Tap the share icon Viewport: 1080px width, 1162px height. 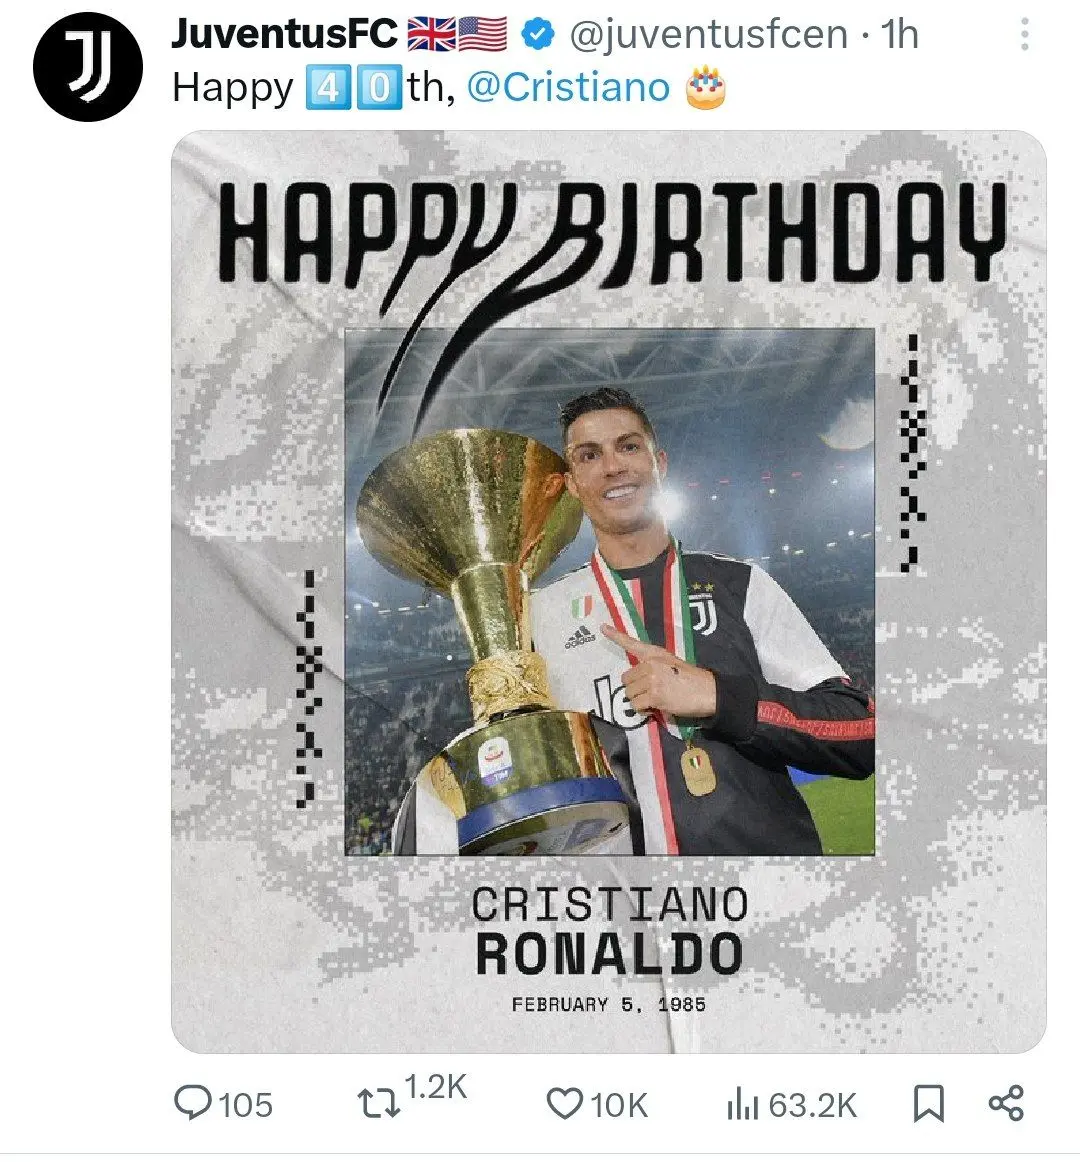click(x=1005, y=1103)
